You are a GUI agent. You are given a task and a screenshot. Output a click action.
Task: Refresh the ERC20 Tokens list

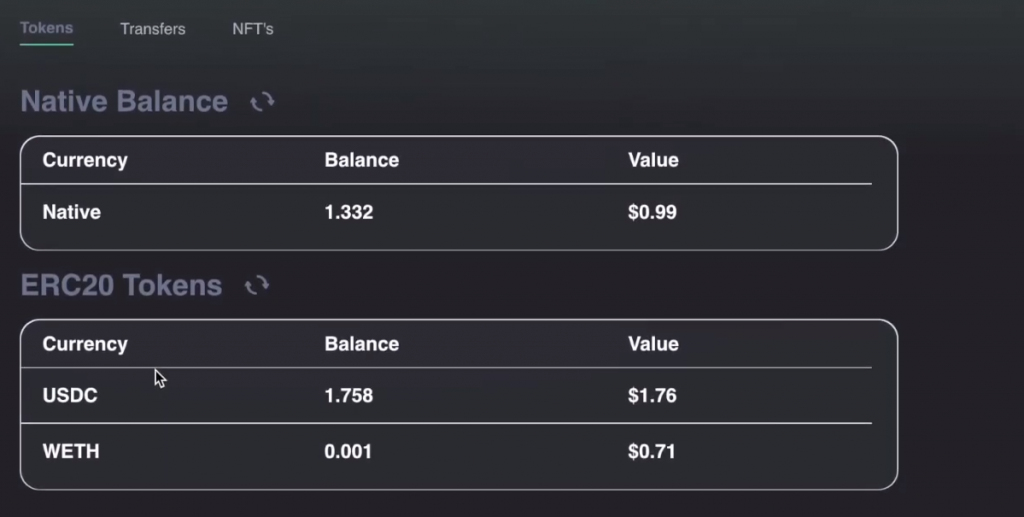[257, 285]
